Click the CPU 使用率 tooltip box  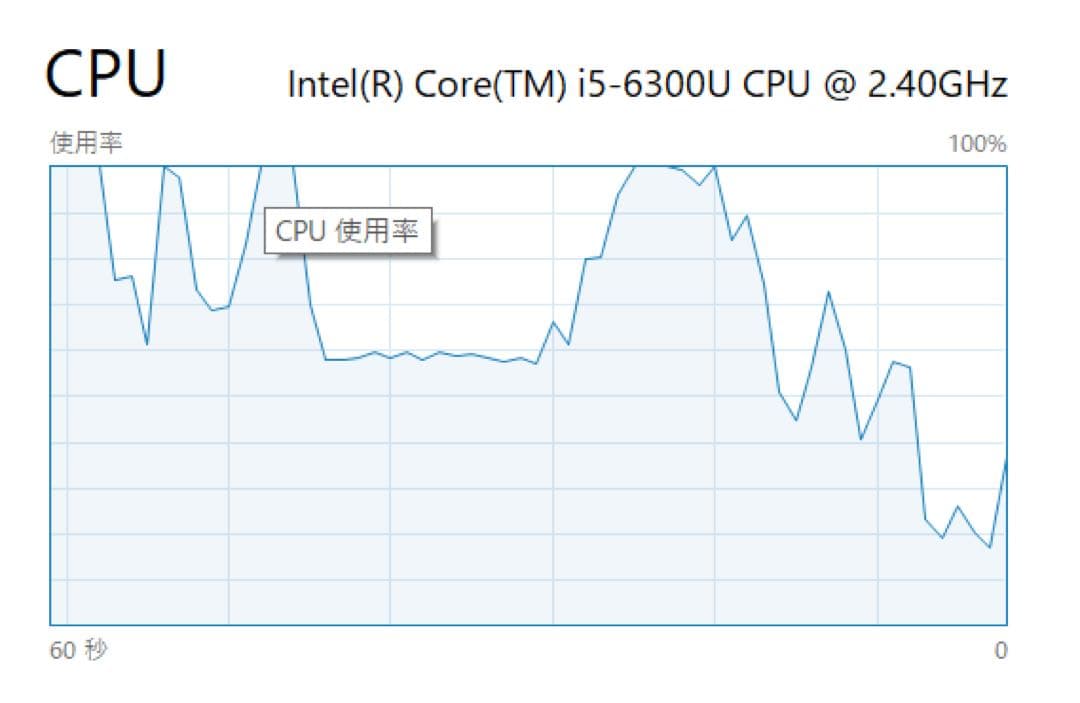click(350, 231)
